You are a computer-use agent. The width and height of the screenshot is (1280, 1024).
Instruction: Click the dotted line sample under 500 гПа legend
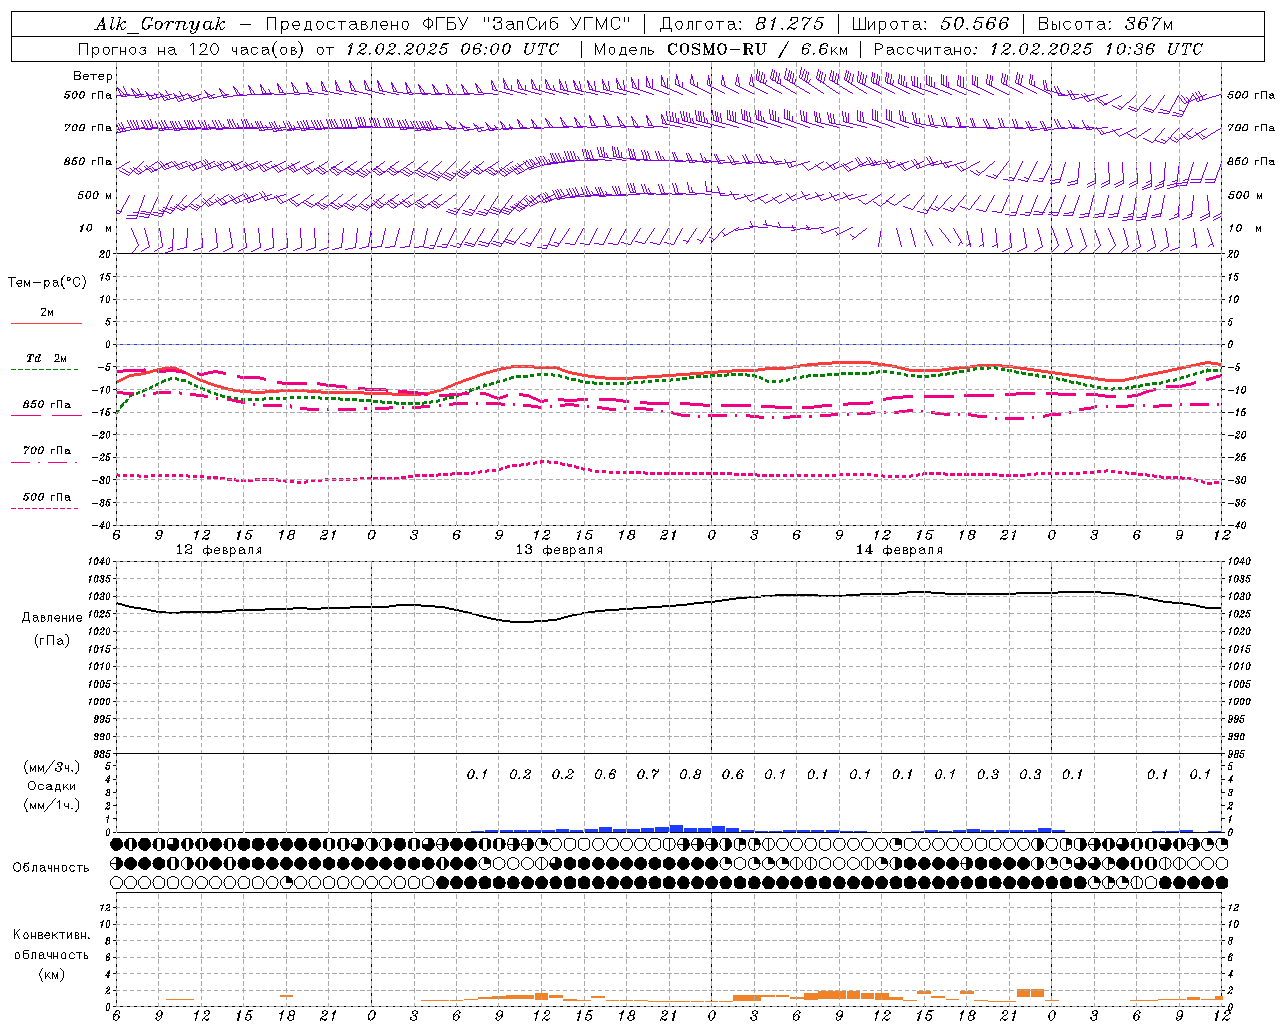click(45, 509)
